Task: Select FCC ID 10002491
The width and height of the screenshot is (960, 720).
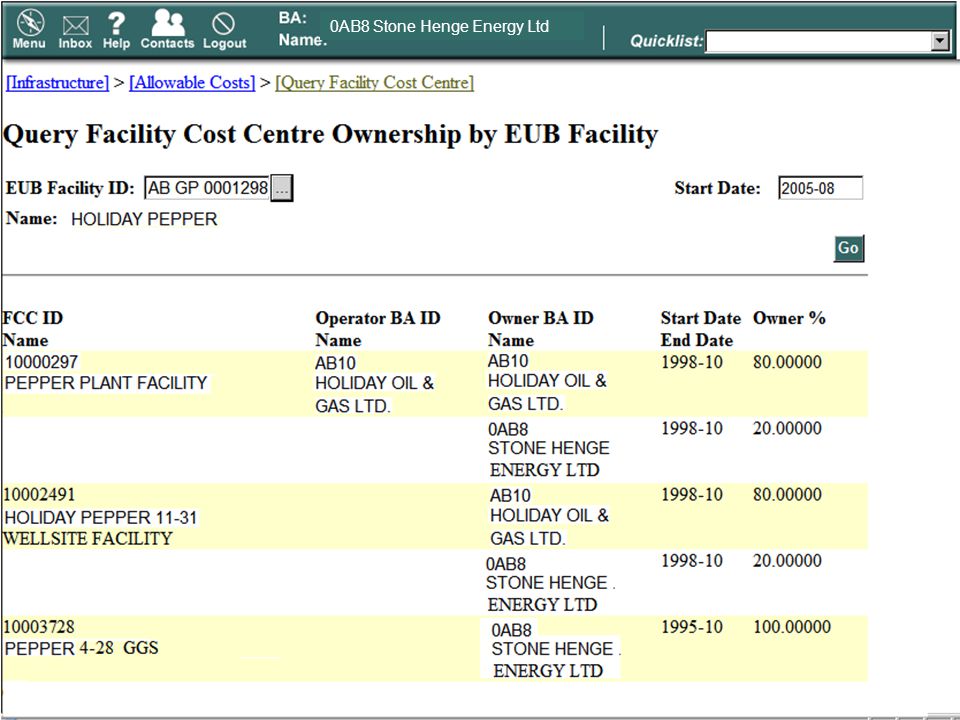Action: [40, 494]
